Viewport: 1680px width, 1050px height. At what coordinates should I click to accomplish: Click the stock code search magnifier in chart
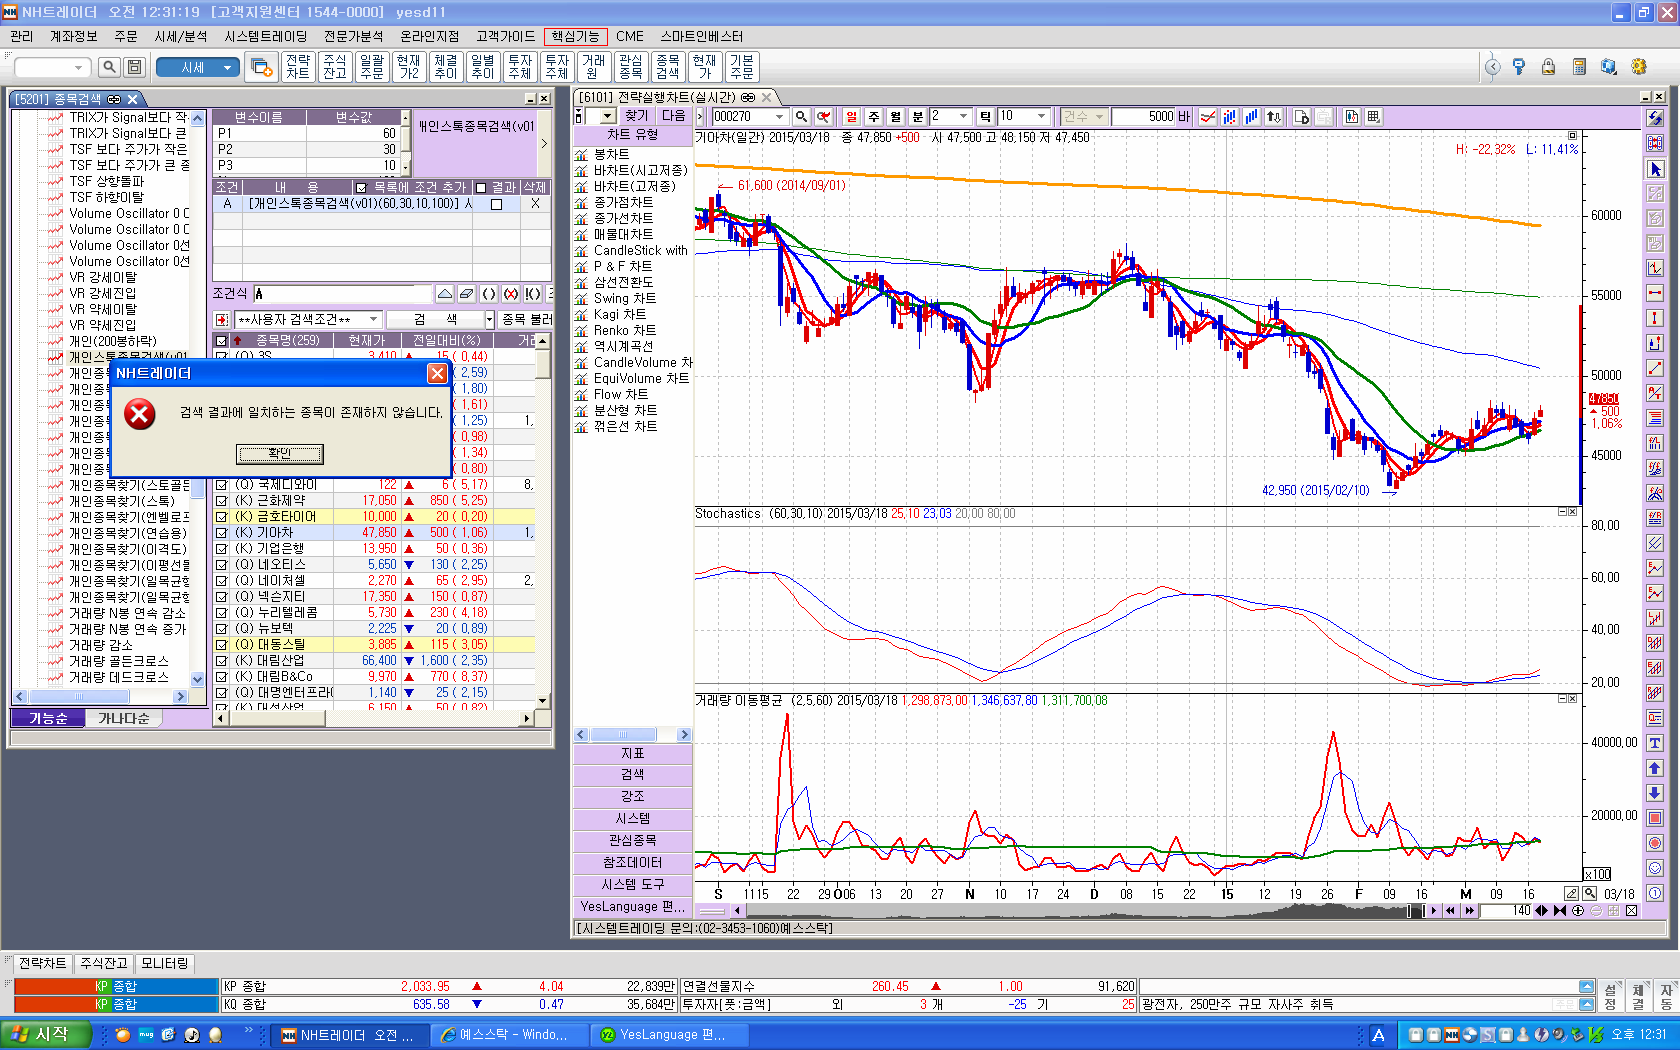pos(801,117)
